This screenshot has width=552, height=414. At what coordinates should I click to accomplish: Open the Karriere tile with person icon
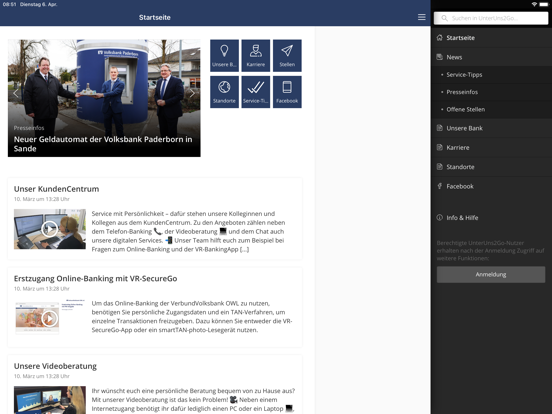(256, 56)
